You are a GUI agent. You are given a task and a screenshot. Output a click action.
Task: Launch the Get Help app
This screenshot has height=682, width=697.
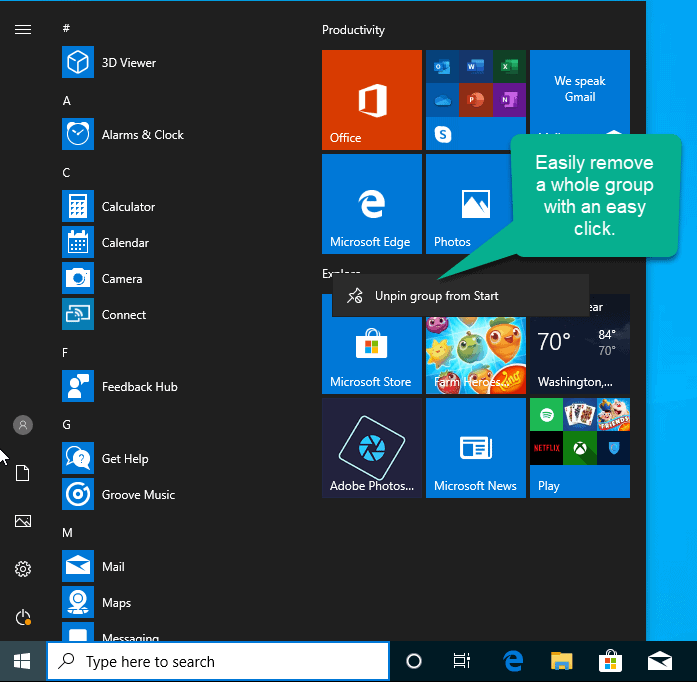click(x=105, y=458)
